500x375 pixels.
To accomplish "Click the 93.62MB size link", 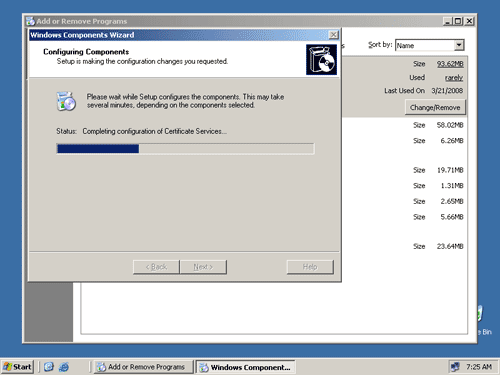I will (450, 64).
